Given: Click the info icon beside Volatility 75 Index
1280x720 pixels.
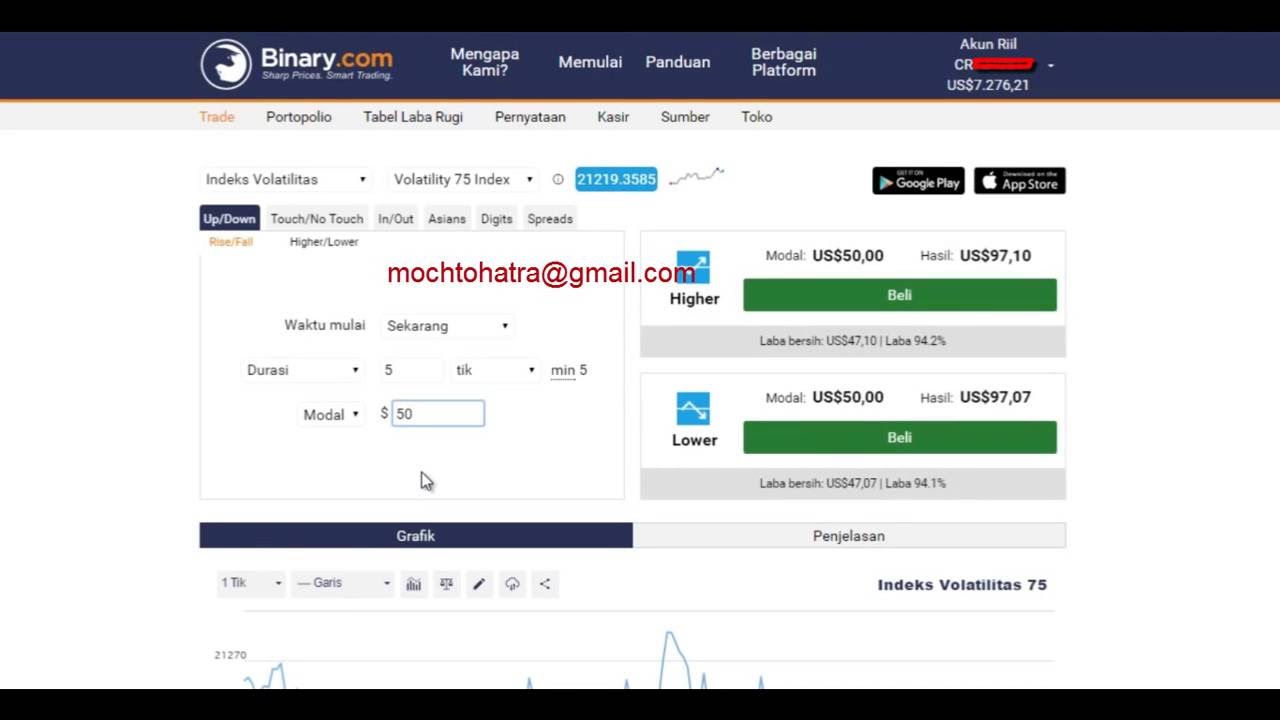Looking at the screenshot, I should coord(558,180).
